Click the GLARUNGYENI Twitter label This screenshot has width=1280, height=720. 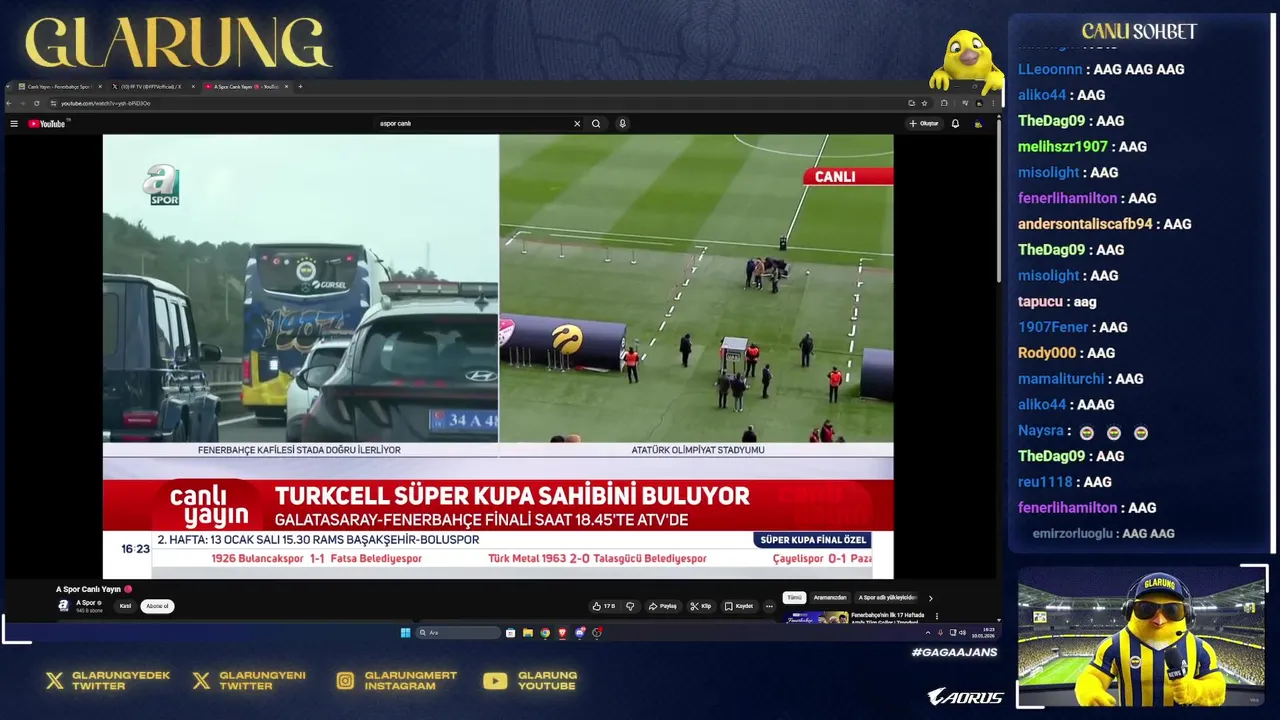(262, 681)
